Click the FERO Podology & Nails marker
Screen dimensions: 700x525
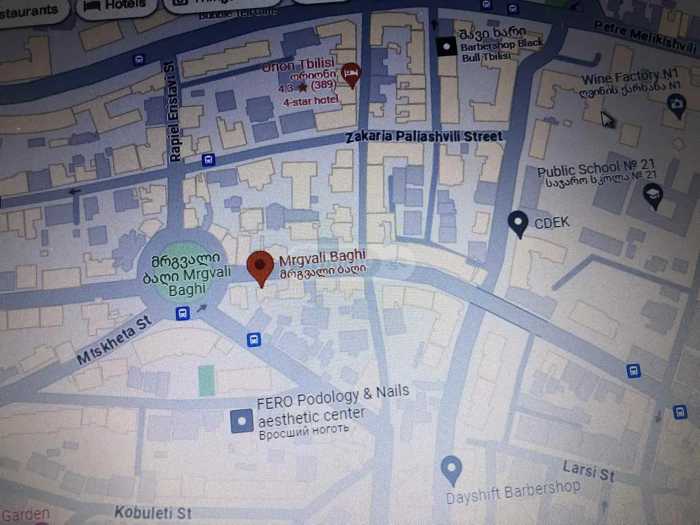click(242, 421)
